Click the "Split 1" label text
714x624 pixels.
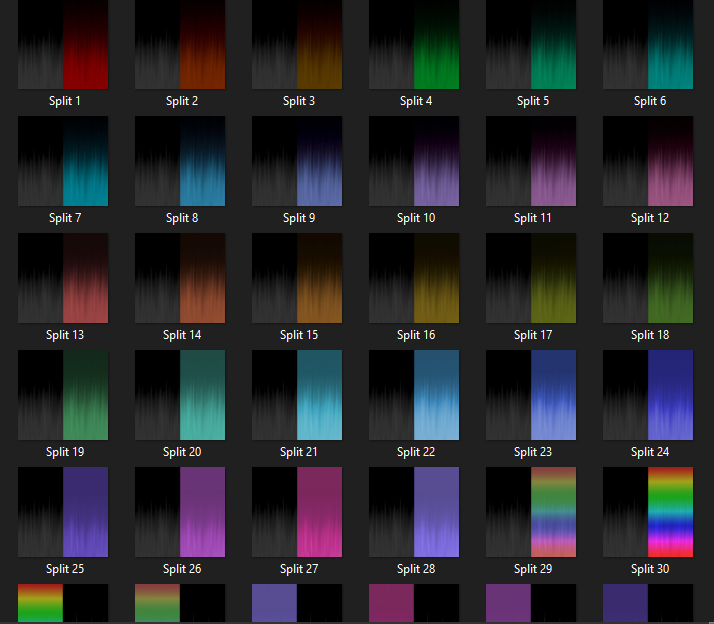(65, 101)
